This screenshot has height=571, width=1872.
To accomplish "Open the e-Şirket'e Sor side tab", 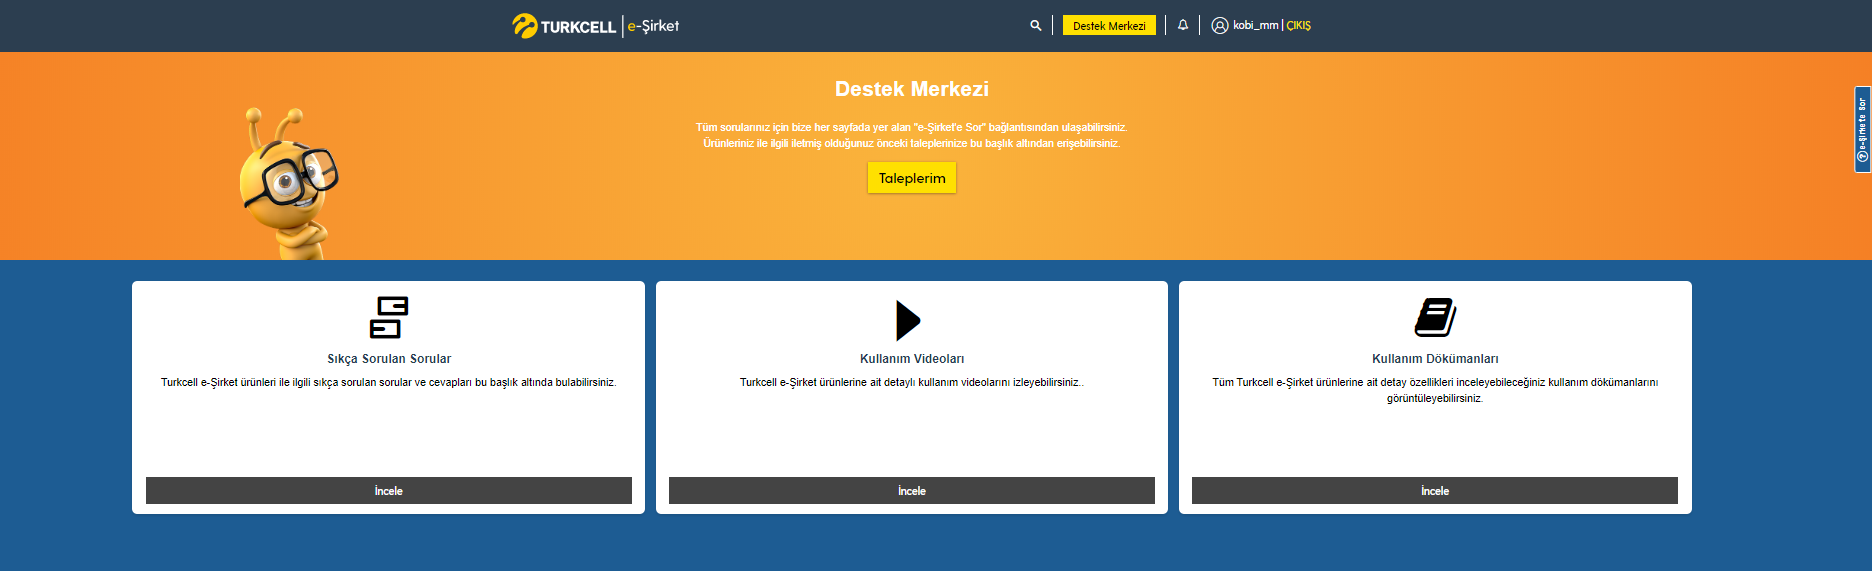I will [x=1862, y=130].
